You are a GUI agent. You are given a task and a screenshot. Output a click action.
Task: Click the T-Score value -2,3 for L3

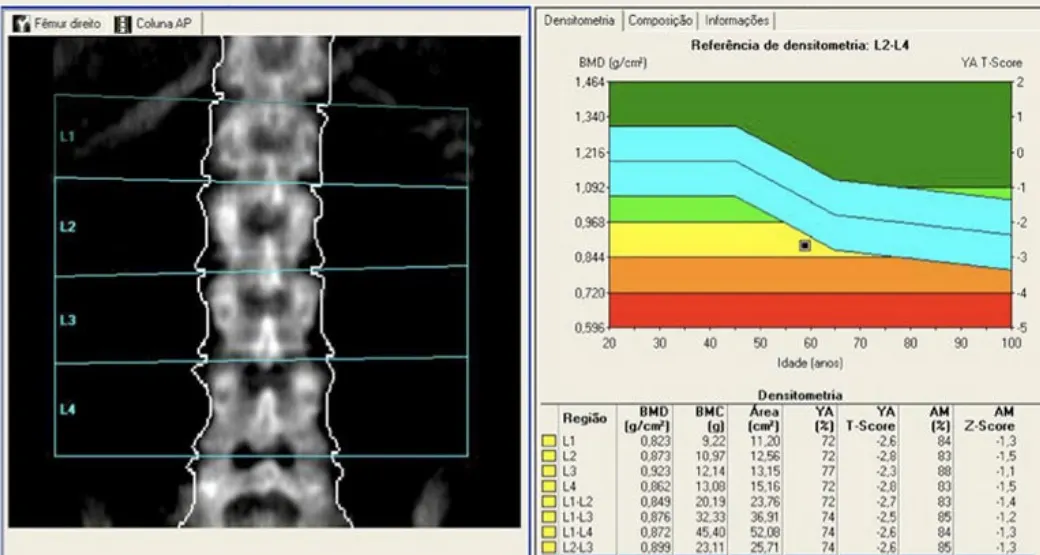[x=887, y=471]
